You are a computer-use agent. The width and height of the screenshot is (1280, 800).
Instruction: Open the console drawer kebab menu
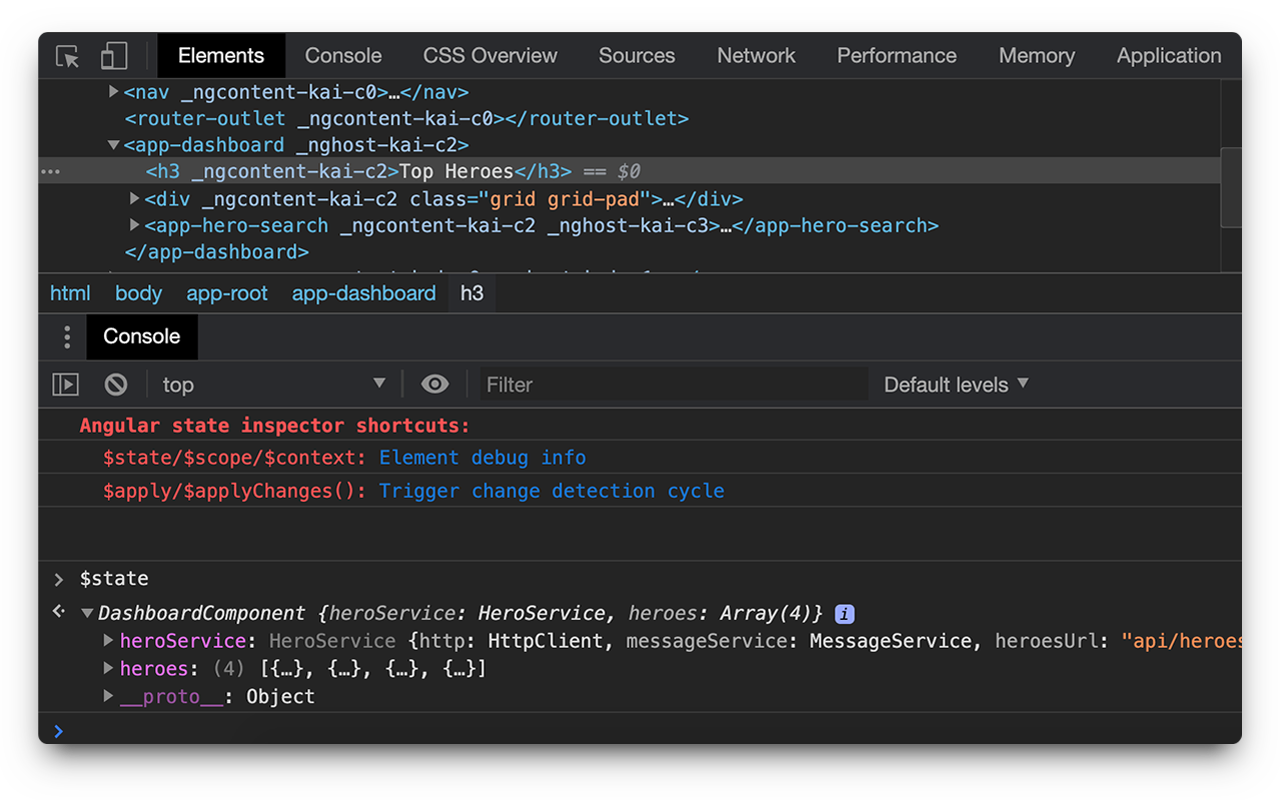click(67, 337)
